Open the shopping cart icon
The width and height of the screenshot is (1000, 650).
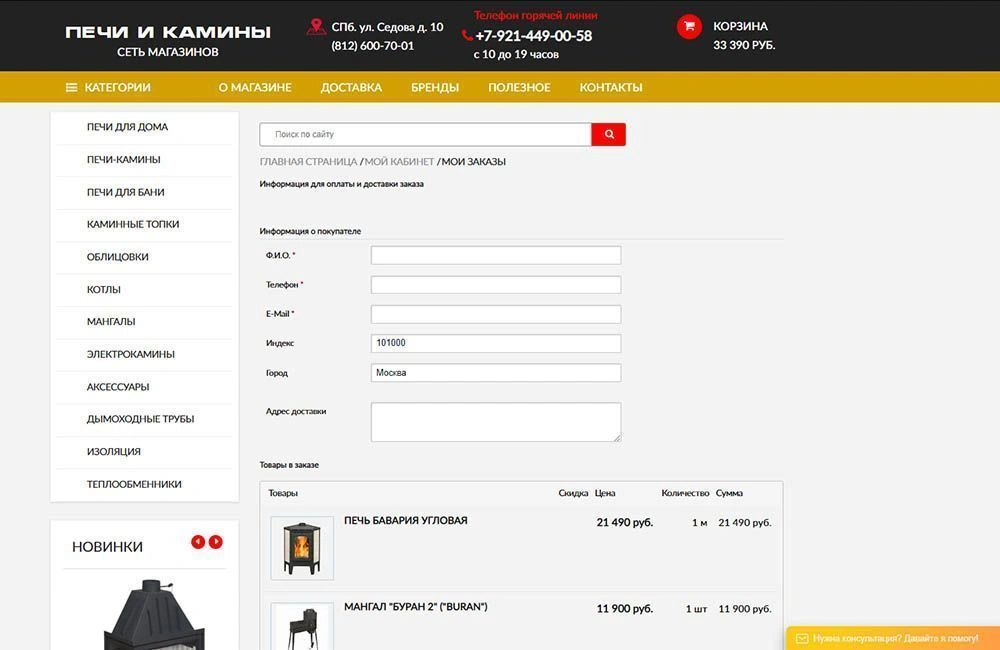(689, 26)
